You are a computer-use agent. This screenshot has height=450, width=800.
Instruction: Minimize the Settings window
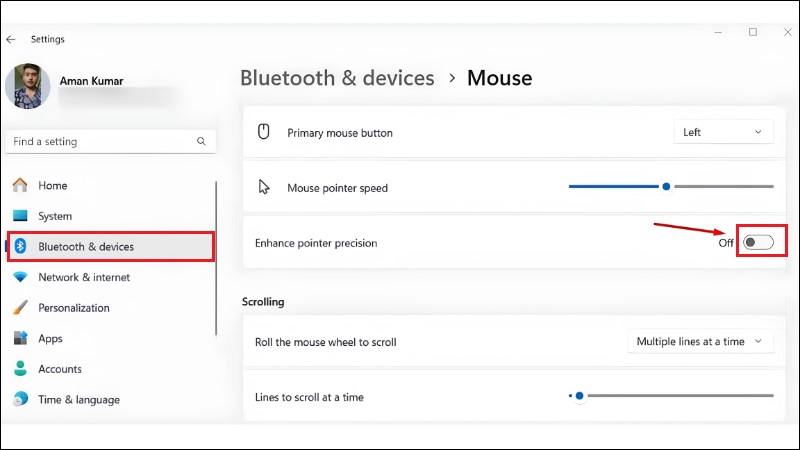click(x=718, y=32)
